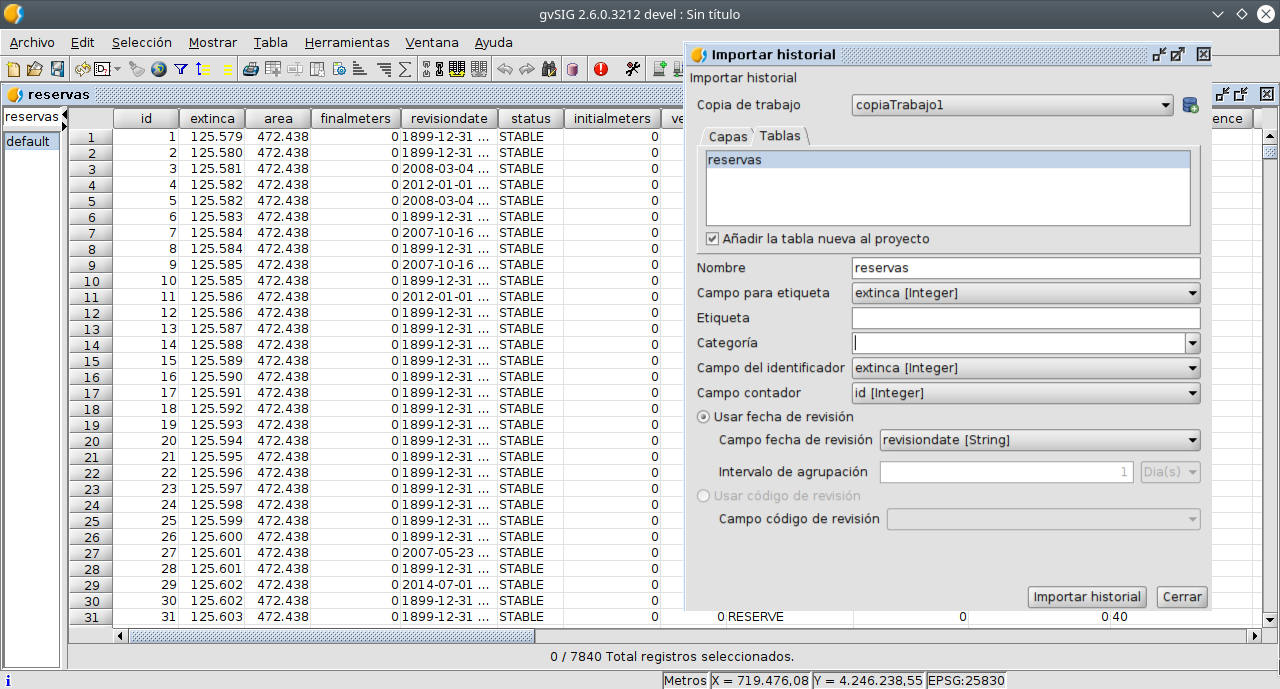The height and width of the screenshot is (689, 1280).
Task: Expand dropdown arrow beside D toolbar icon
Action: pyautogui.click(x=117, y=69)
